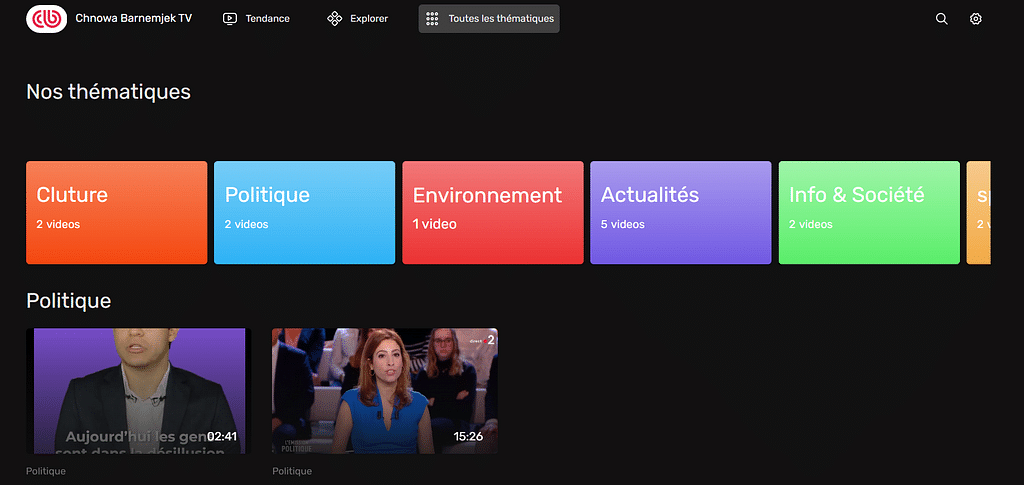
Task: Open the red Environnement category card
Action: point(492,212)
